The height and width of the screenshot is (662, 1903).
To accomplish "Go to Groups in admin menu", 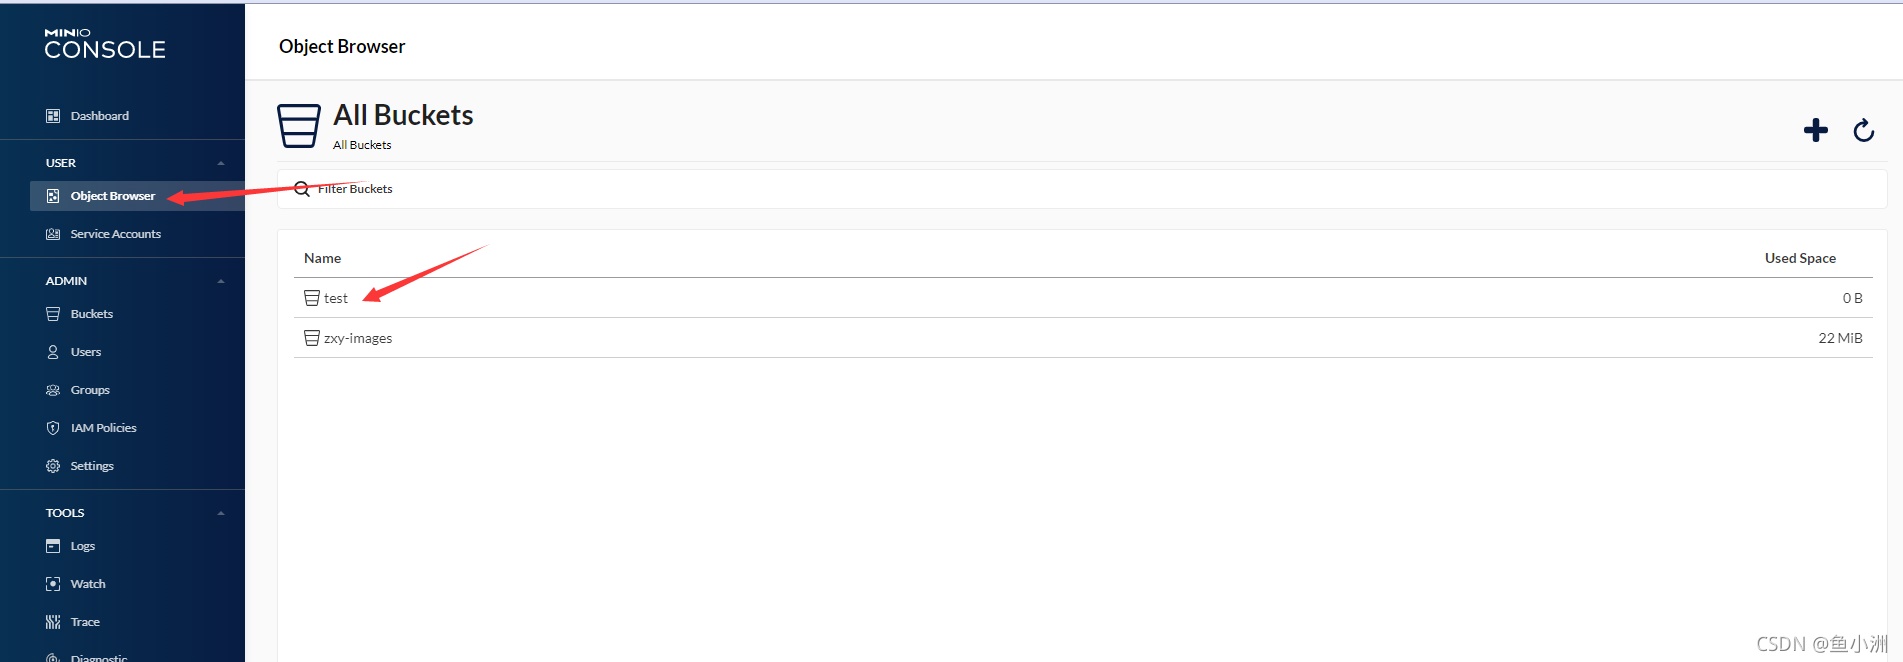I will coord(90,390).
